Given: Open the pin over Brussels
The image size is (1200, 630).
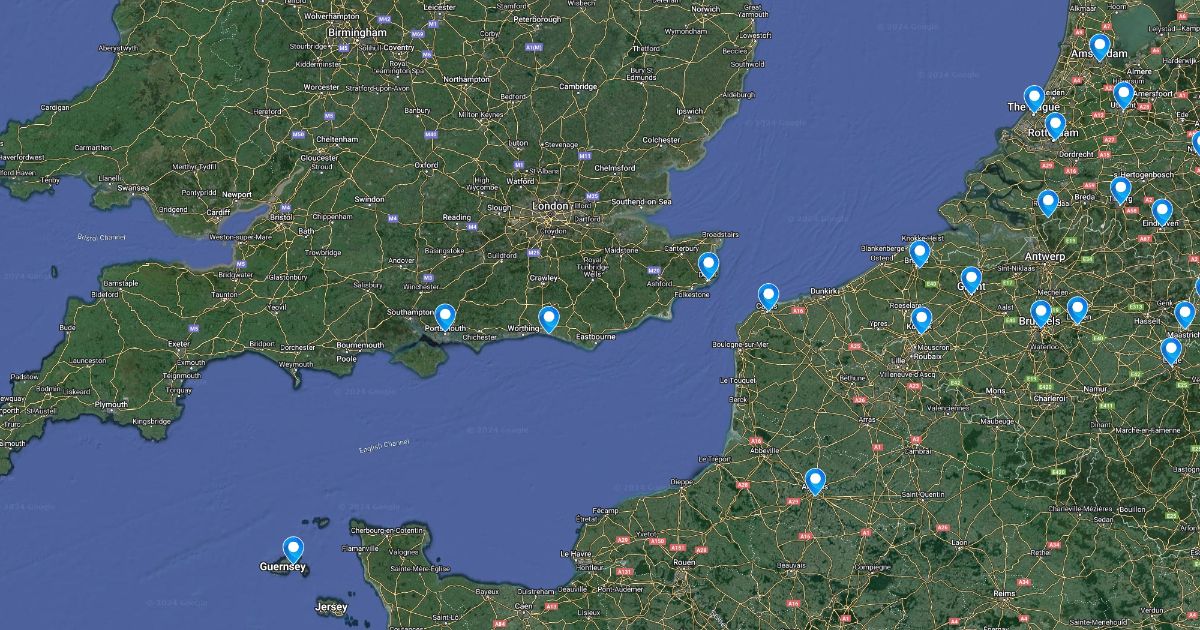Looking at the screenshot, I should pos(1041,313).
